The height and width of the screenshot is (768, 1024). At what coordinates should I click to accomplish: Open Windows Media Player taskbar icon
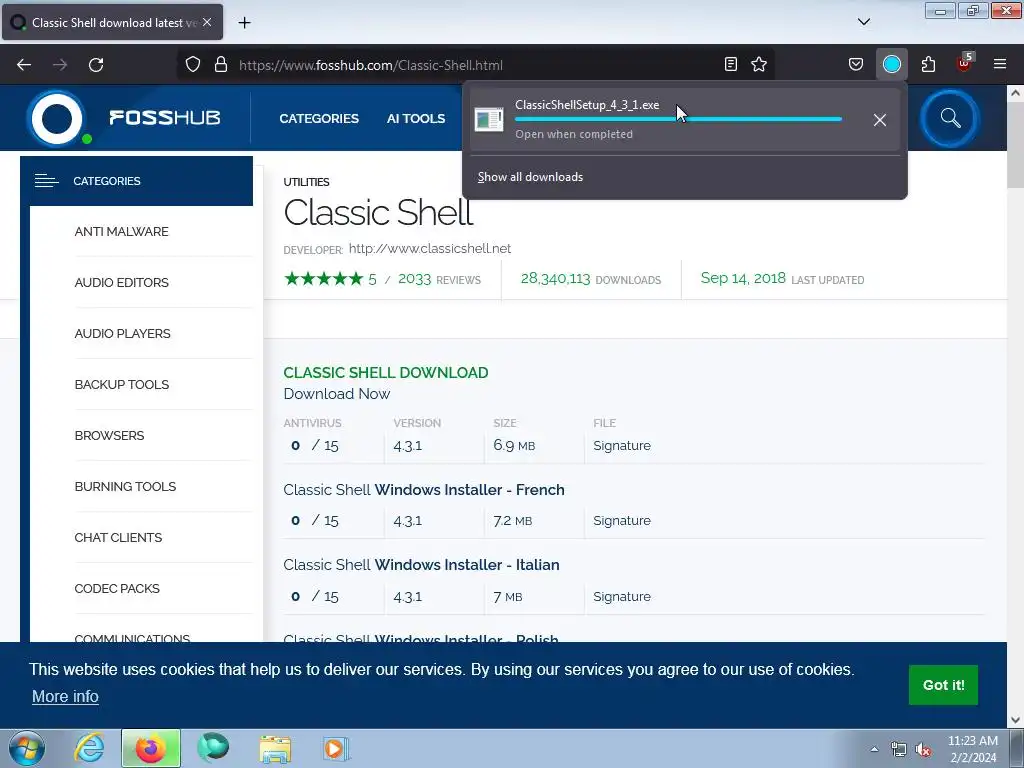pos(336,748)
